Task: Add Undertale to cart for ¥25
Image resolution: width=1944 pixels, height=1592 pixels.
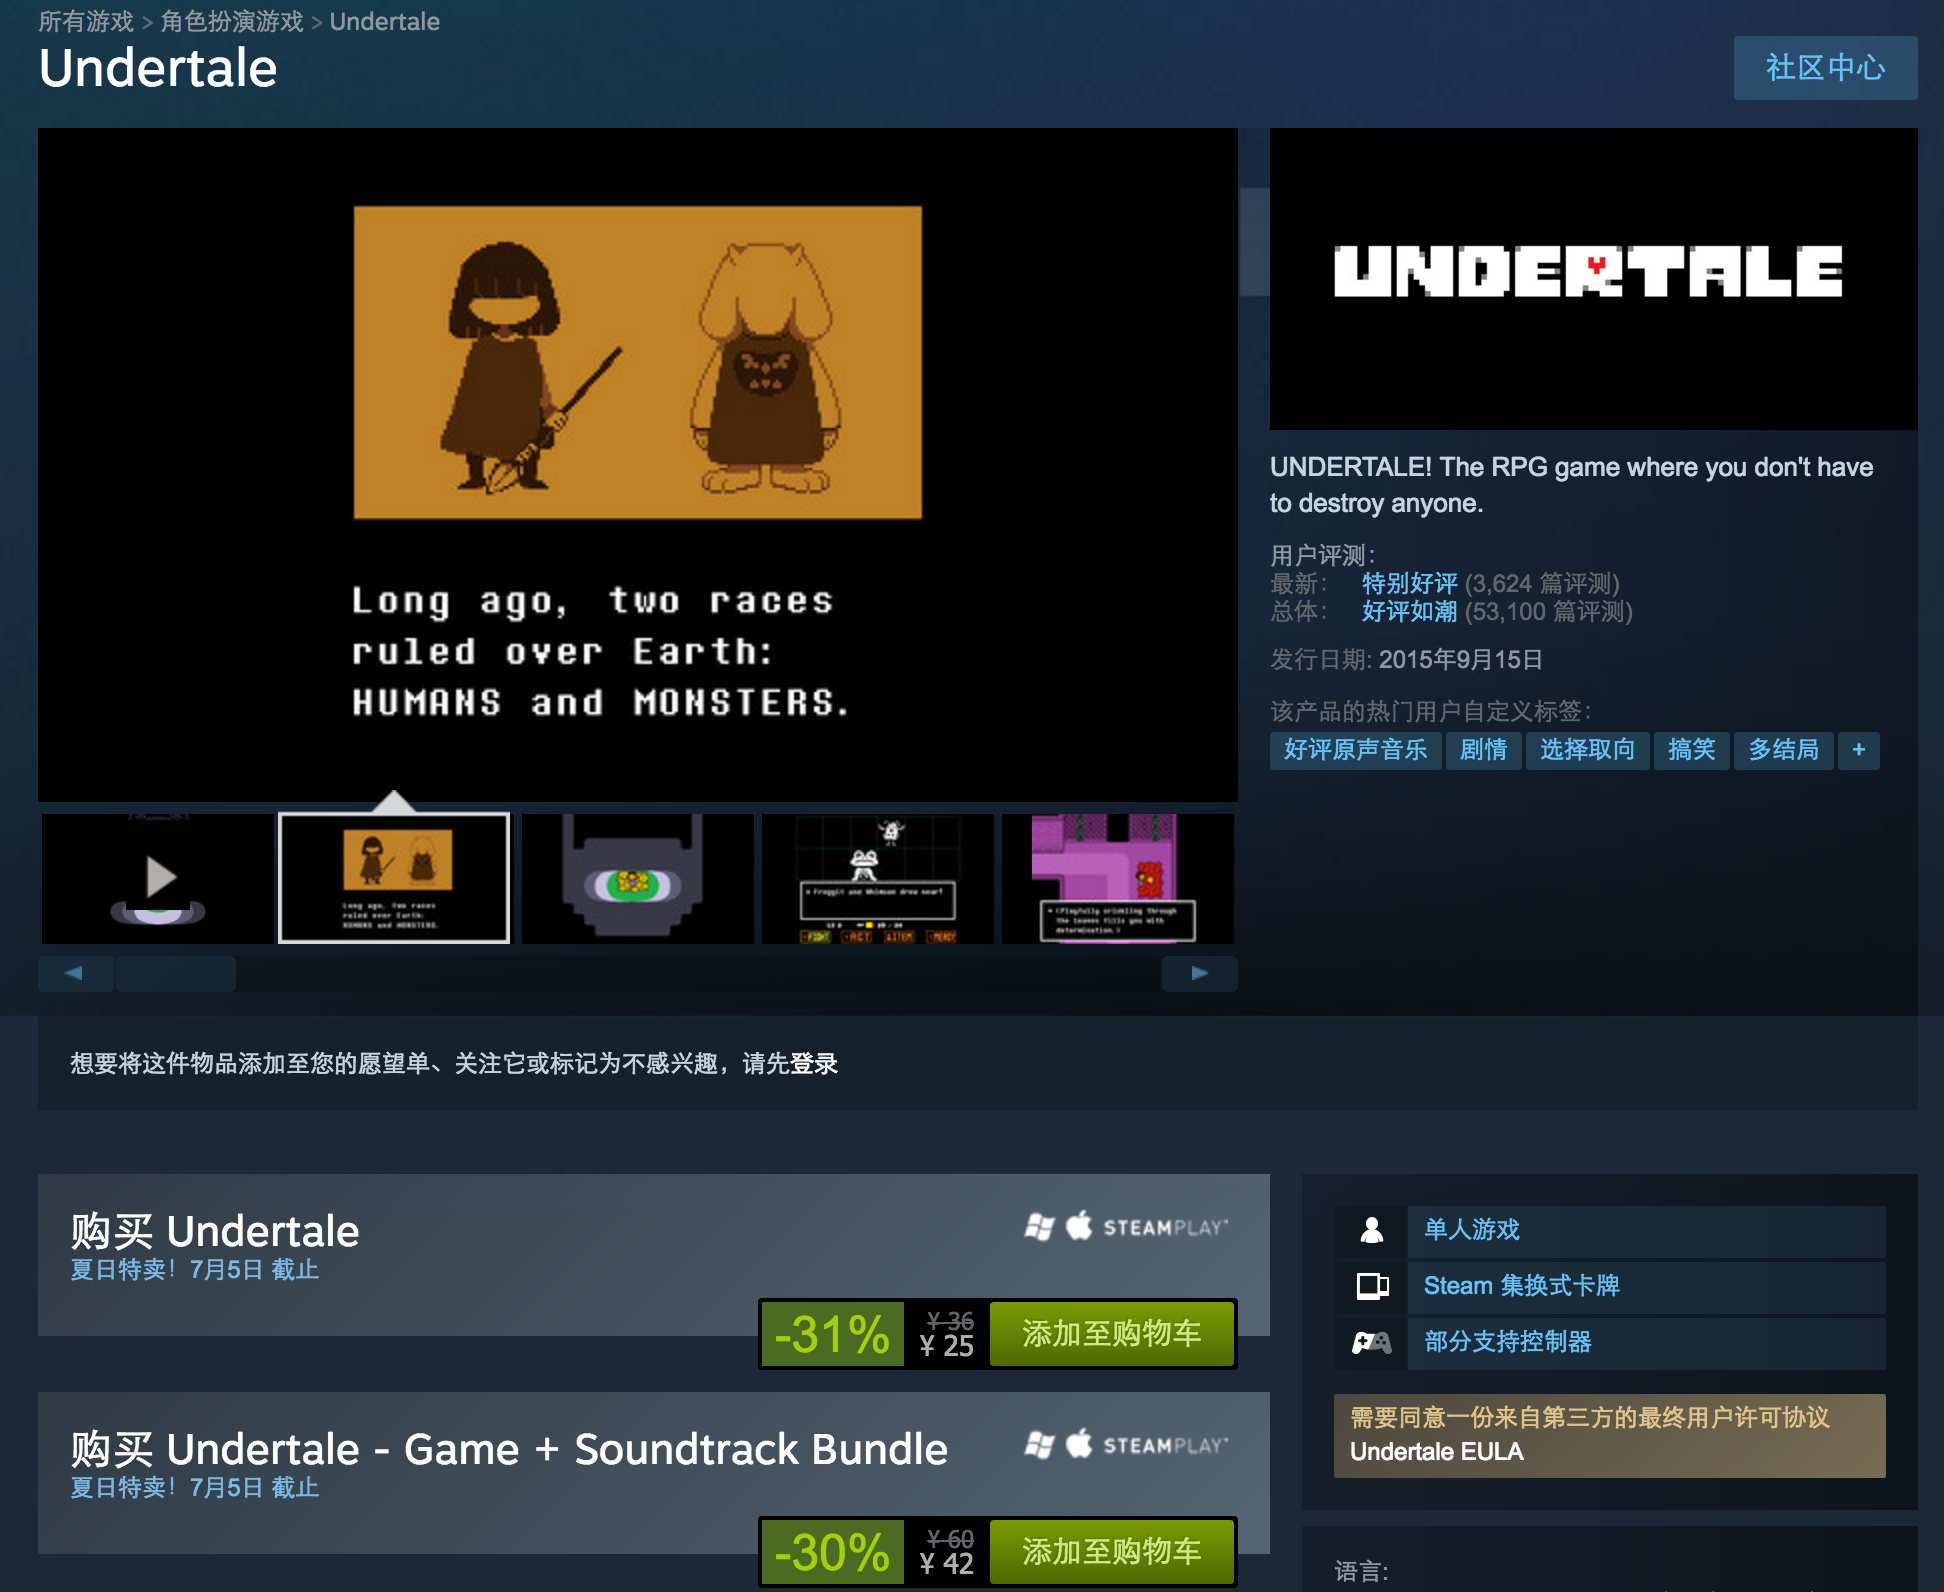Action: coord(1111,1334)
